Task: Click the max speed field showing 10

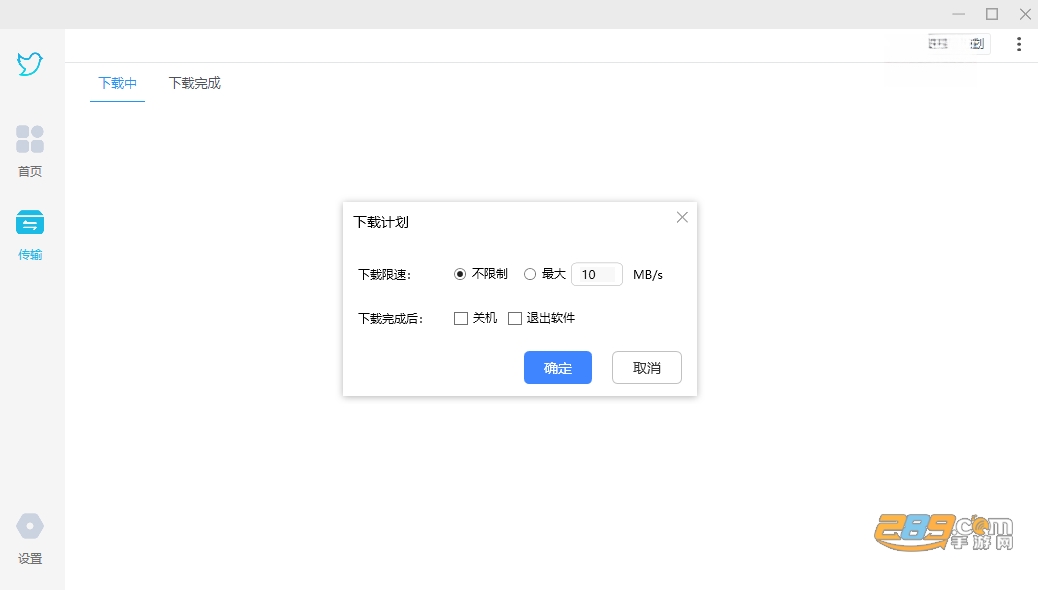Action: [596, 274]
